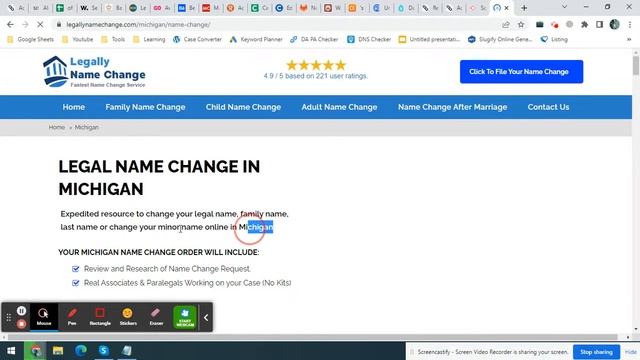Check the Real Associates & Paralegals item

(76, 282)
